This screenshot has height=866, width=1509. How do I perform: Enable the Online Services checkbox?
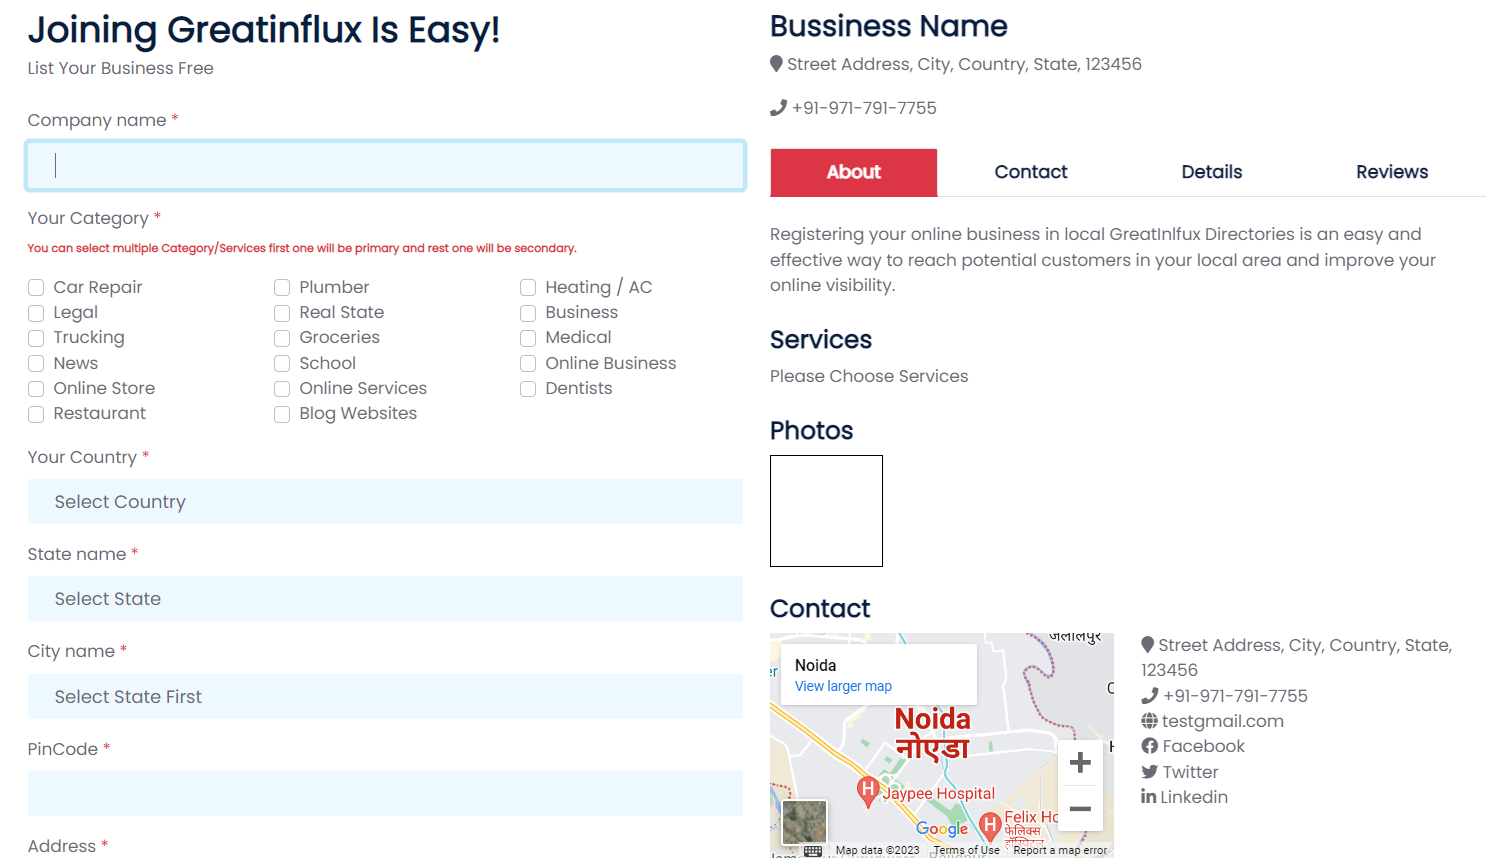(282, 389)
